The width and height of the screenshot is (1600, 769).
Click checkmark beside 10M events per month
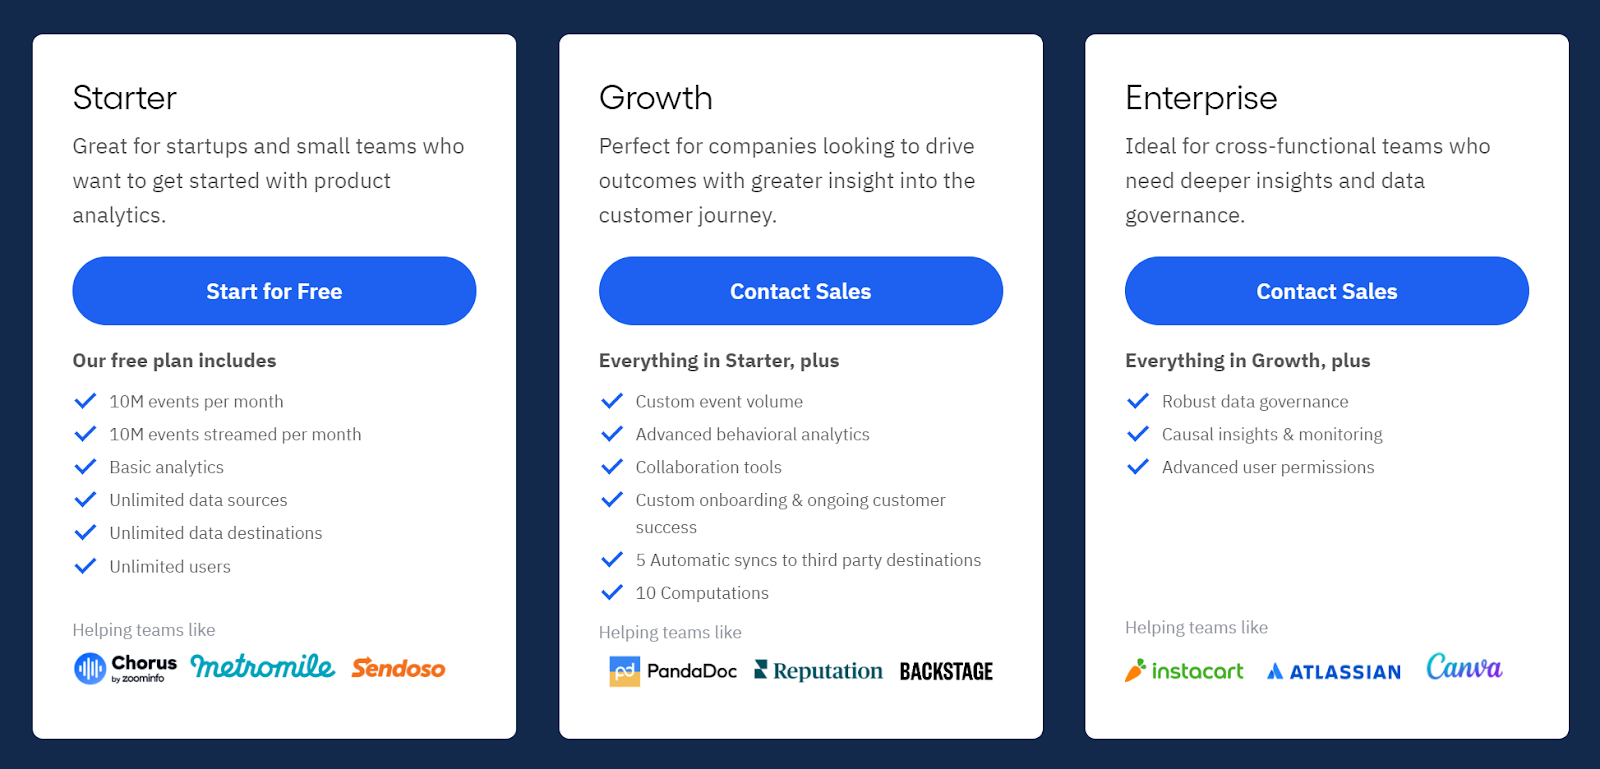click(85, 401)
